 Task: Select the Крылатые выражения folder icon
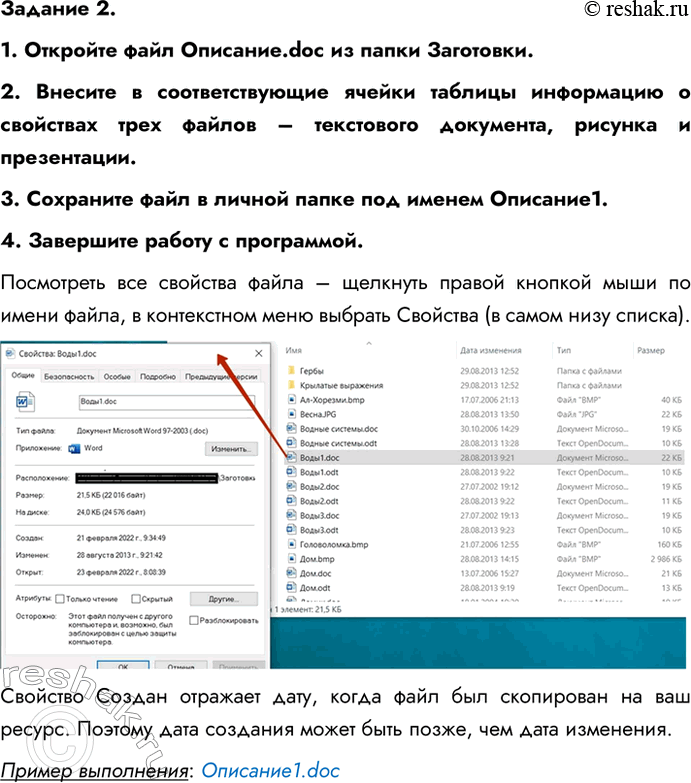pos(290,384)
